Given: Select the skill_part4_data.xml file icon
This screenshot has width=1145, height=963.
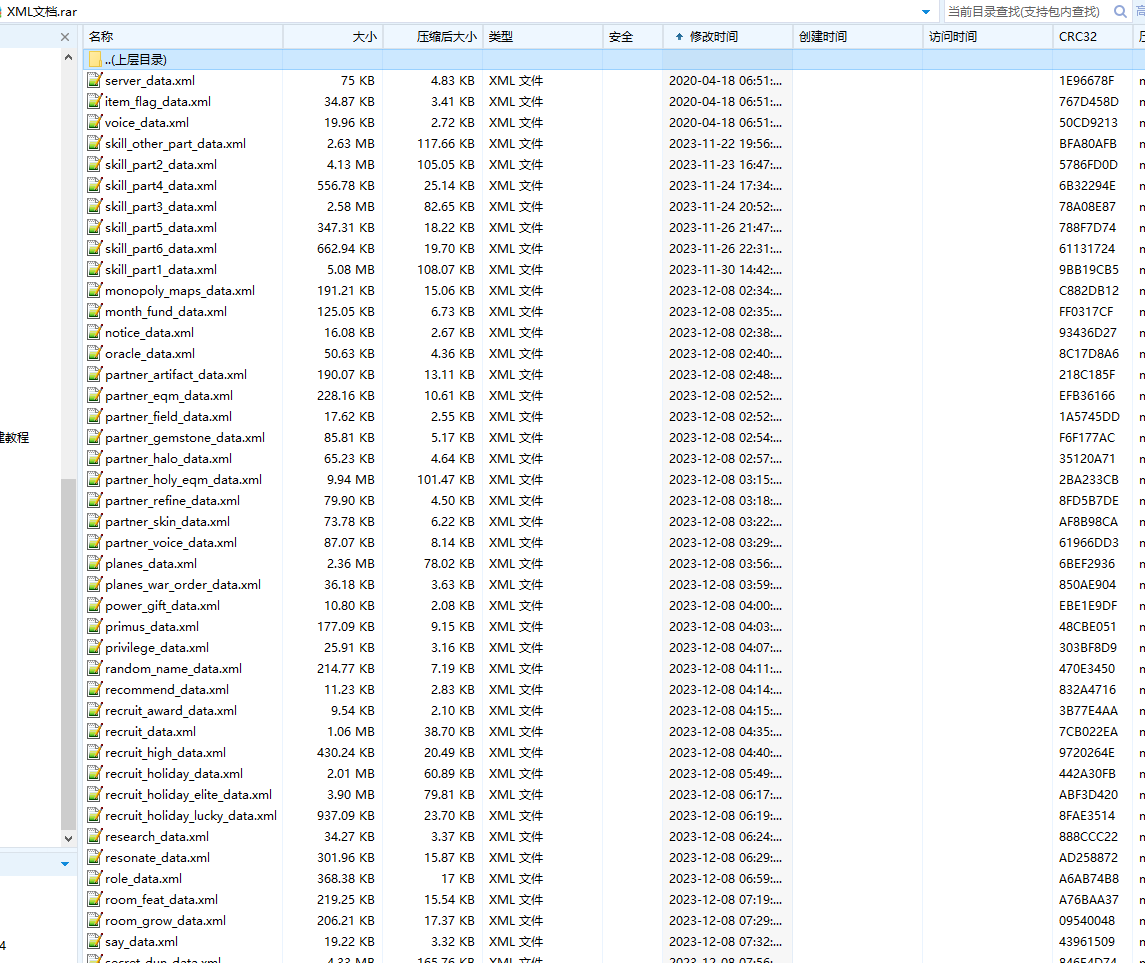Looking at the screenshot, I should click(95, 185).
